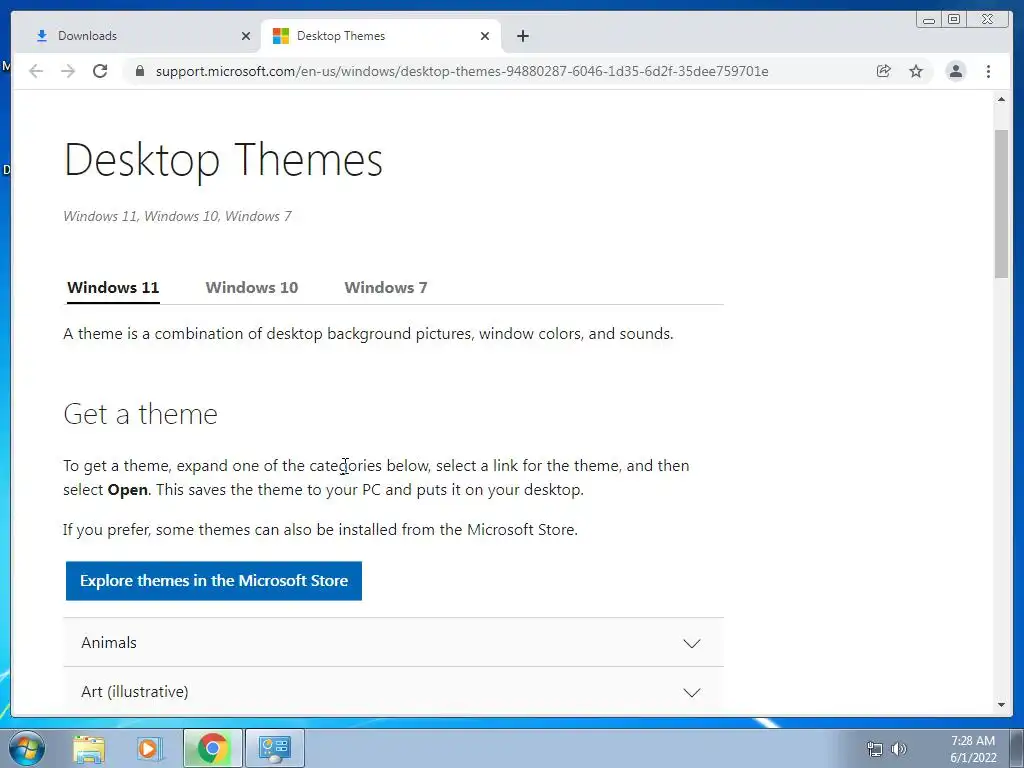Viewport: 1024px width, 768px height.
Task: Click the browser Back arrow
Action: pos(36,71)
